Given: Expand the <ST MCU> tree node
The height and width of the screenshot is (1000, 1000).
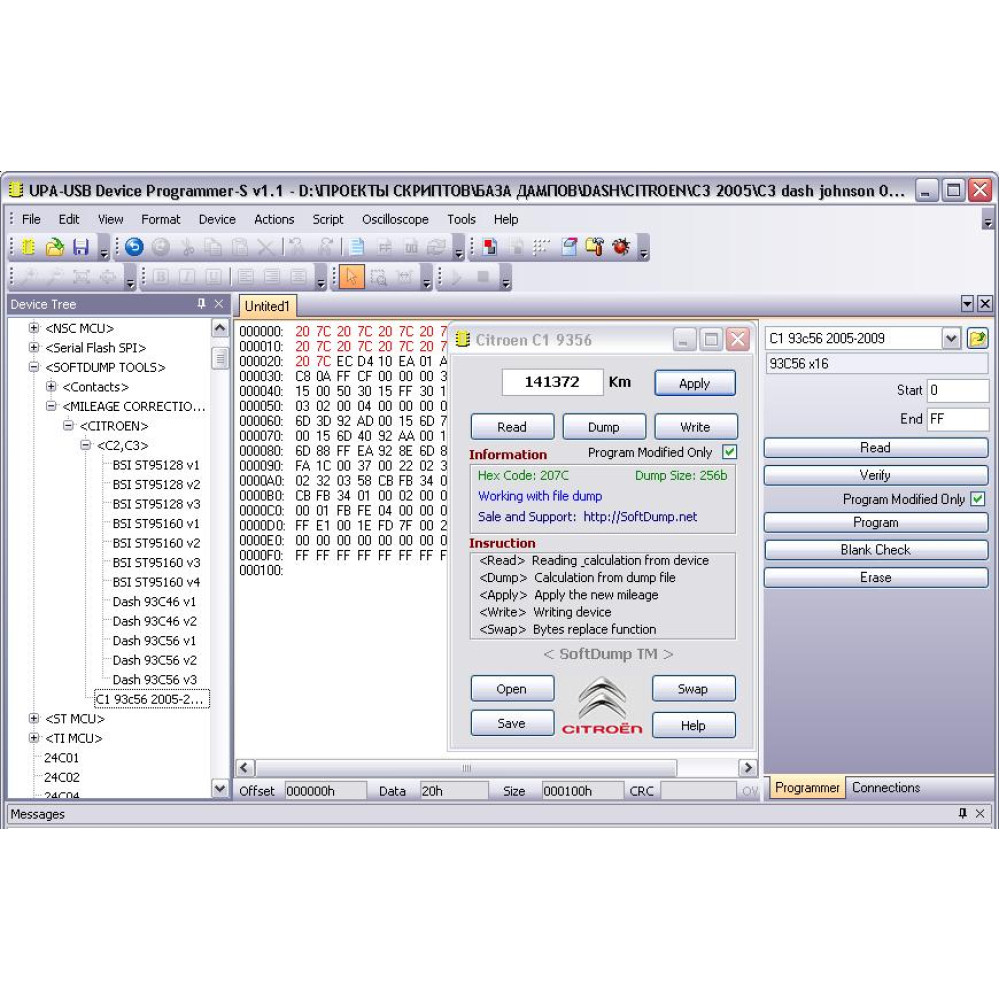Looking at the screenshot, I should [34, 719].
